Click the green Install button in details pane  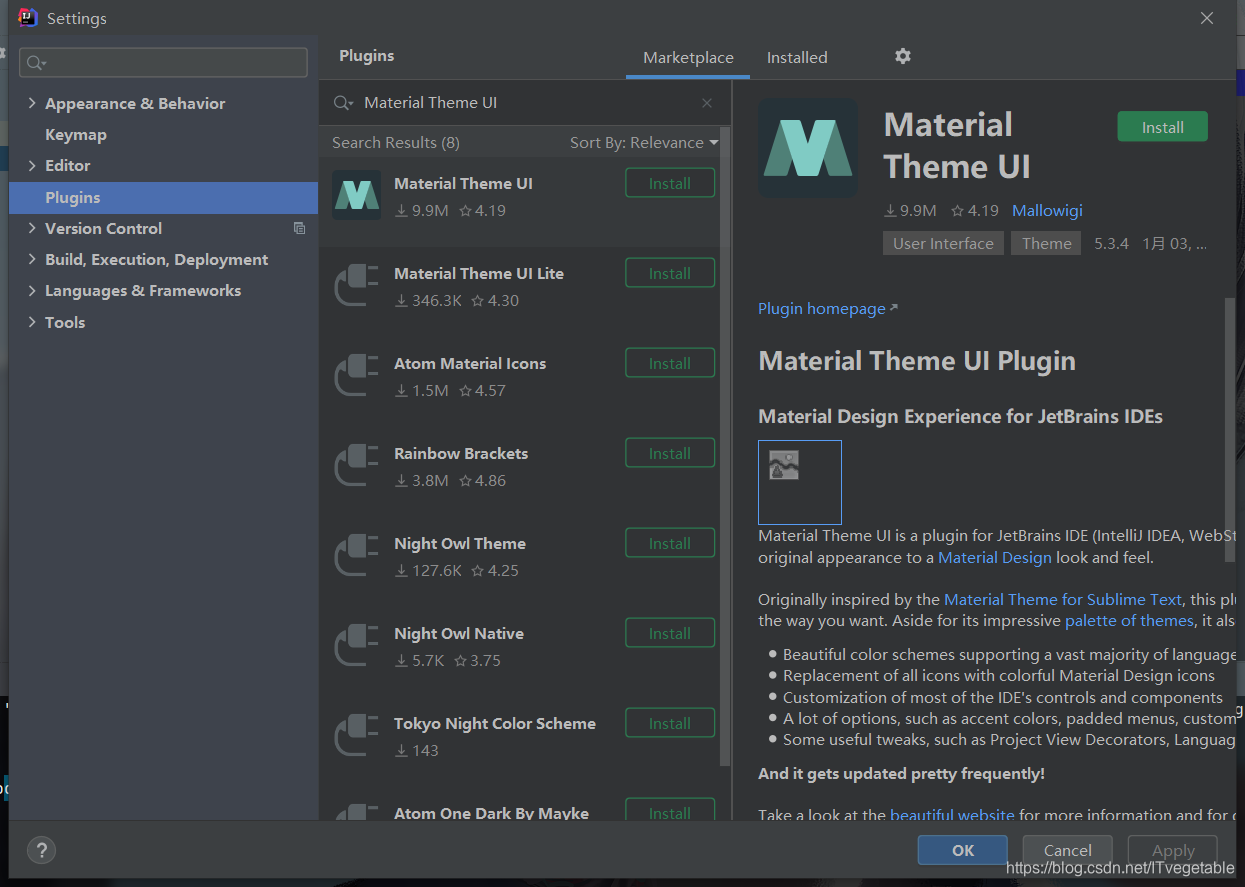click(x=1162, y=127)
